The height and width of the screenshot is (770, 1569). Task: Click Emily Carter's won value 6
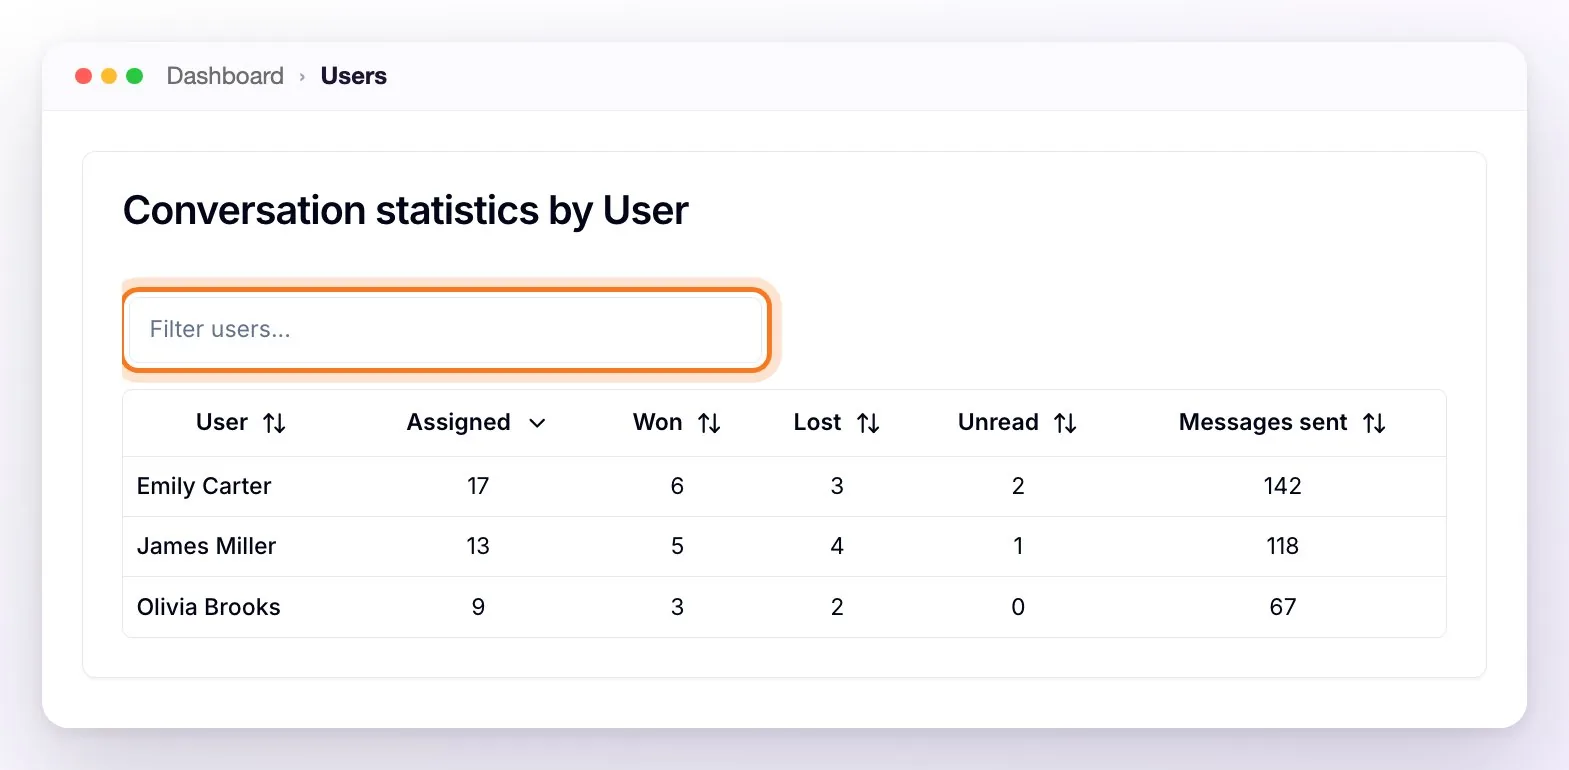tap(677, 486)
